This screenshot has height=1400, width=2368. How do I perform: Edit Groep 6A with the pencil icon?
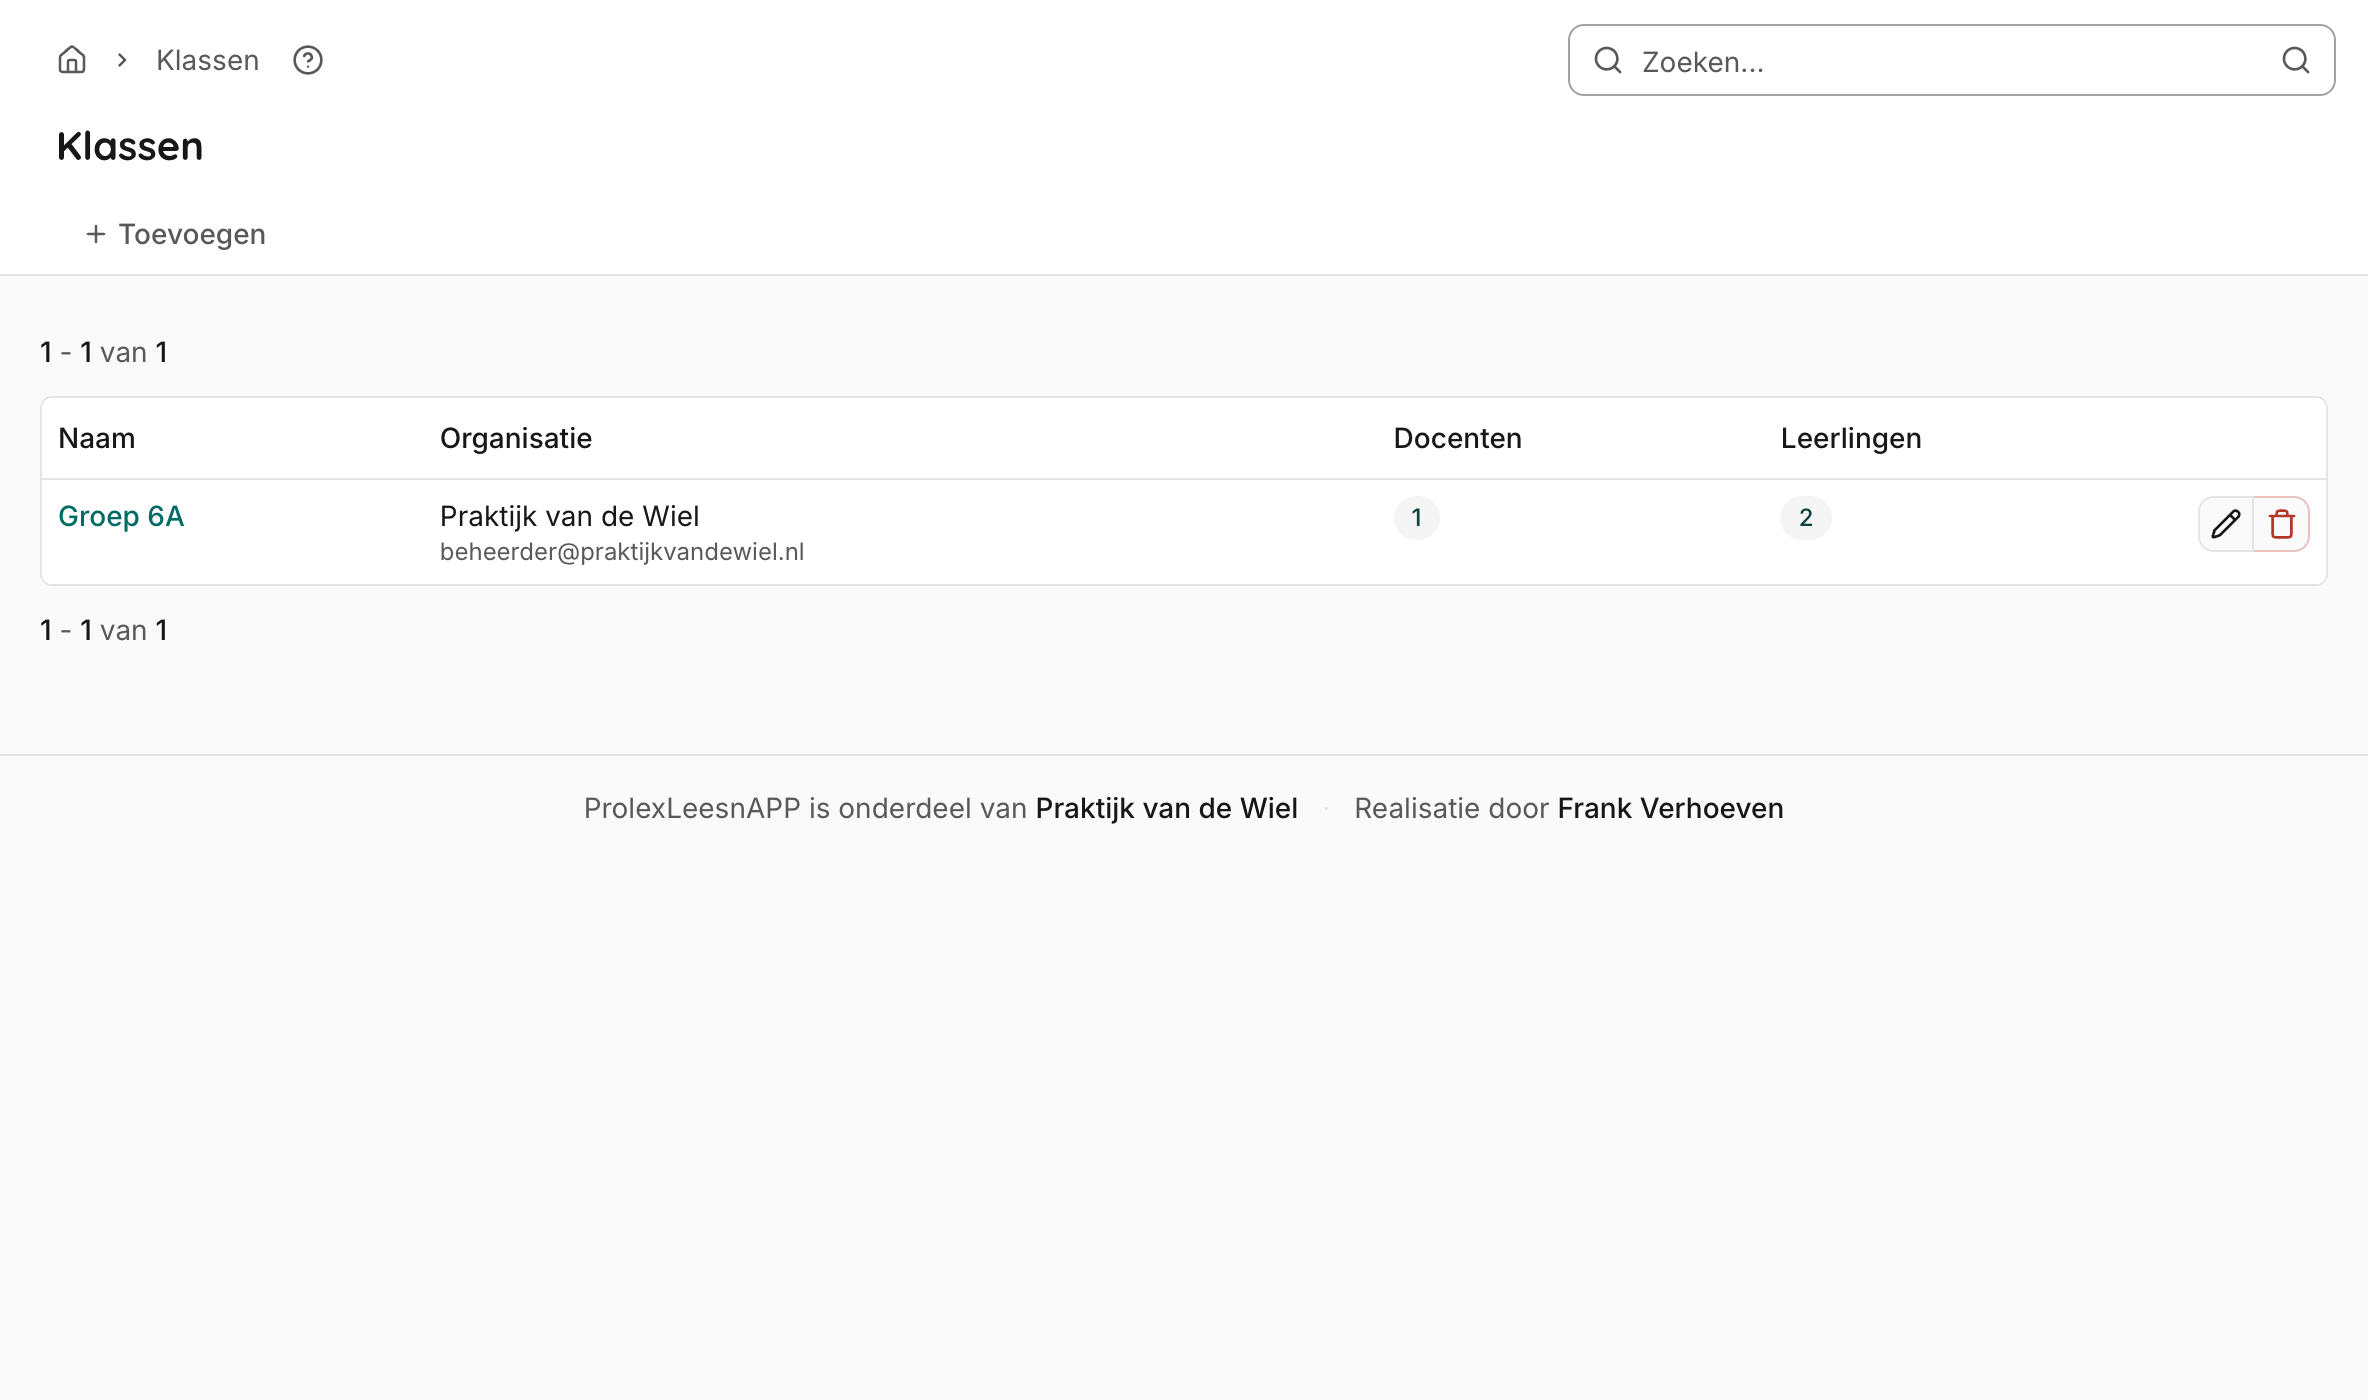click(2226, 524)
